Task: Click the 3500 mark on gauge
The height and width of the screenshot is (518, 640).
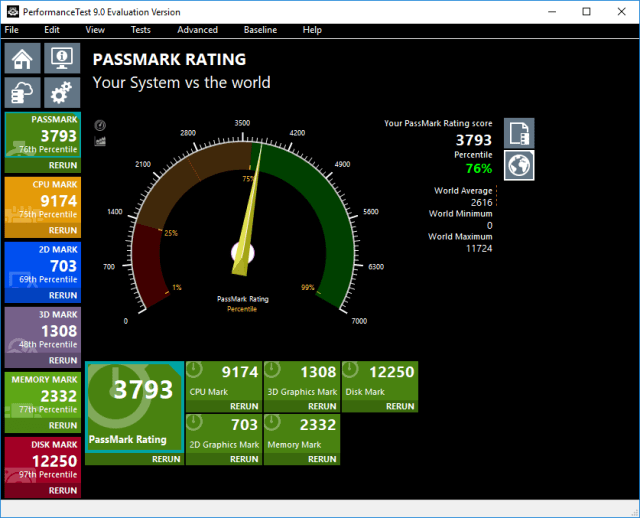Action: pos(242,123)
